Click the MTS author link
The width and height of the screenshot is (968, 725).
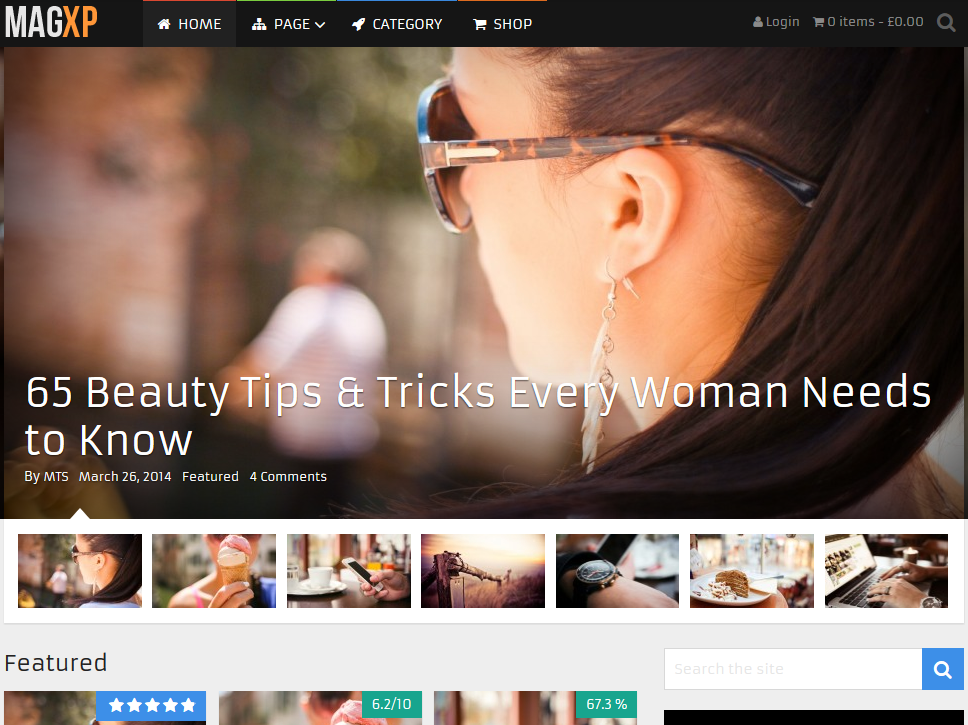[56, 477]
